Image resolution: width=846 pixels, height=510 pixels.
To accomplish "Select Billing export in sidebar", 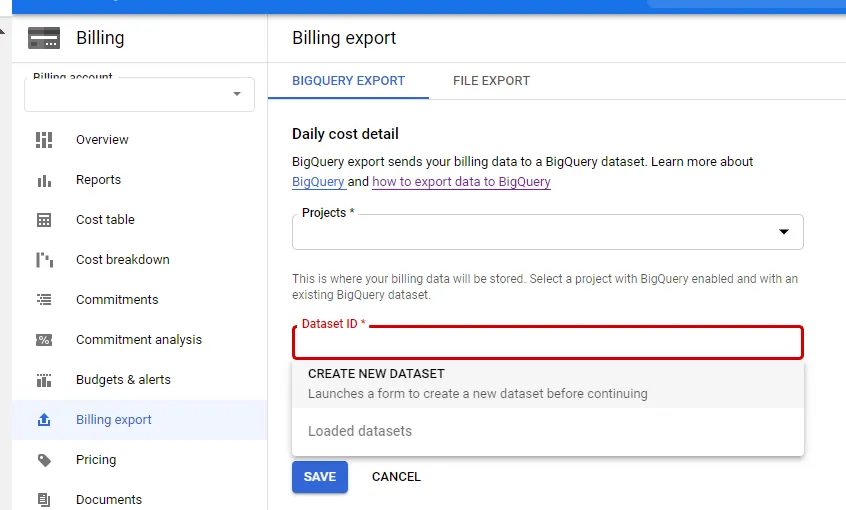I will coord(139,419).
